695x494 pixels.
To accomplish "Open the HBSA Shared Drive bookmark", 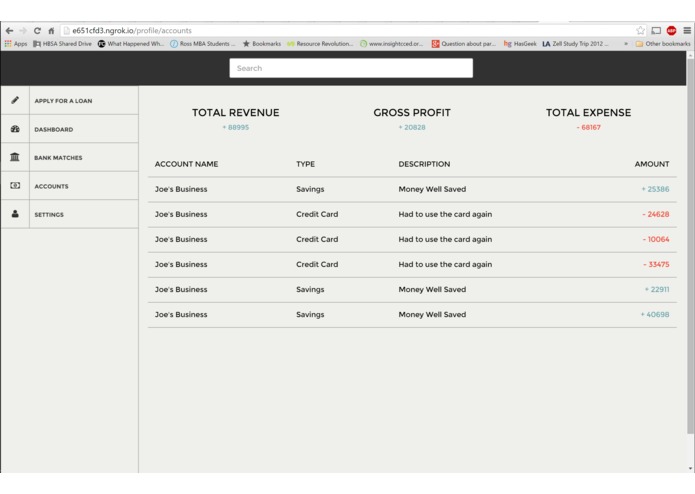I will (62, 43).
